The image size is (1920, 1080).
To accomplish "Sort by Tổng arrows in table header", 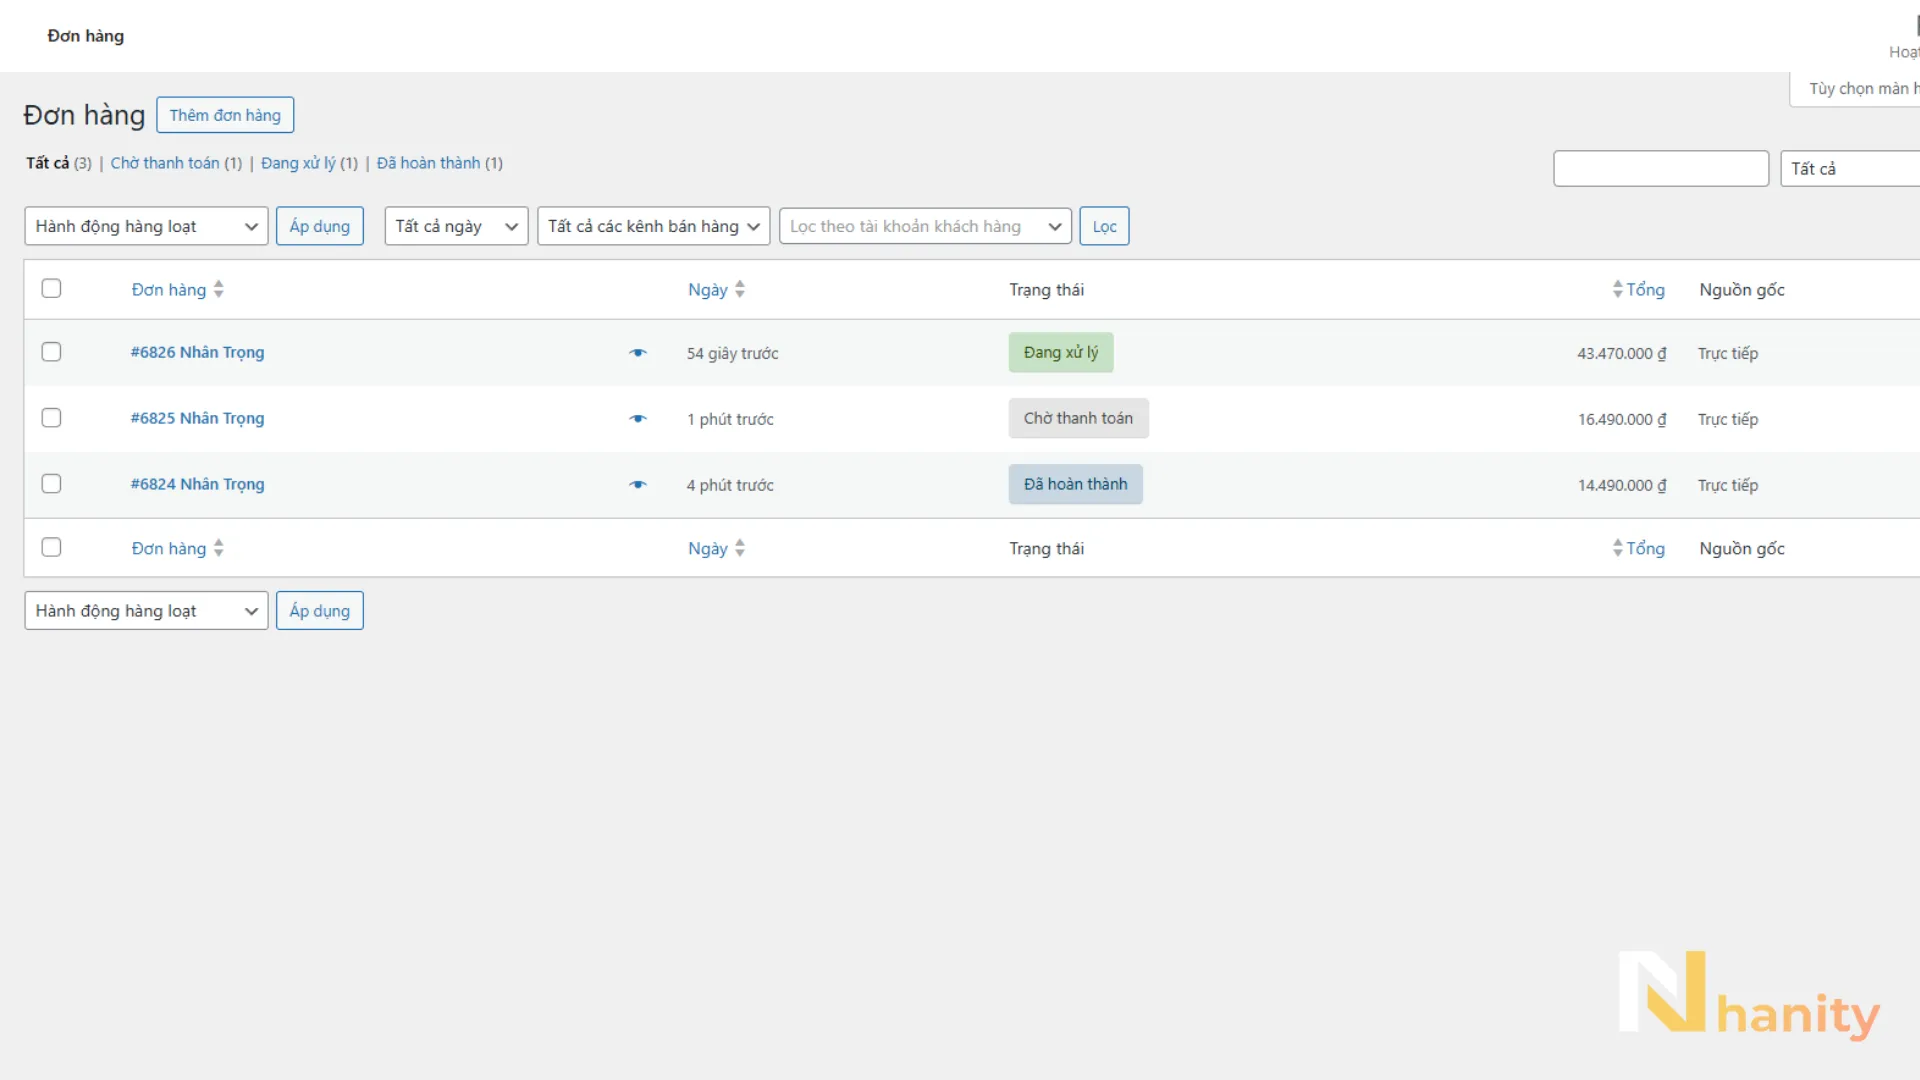I will (1617, 290).
